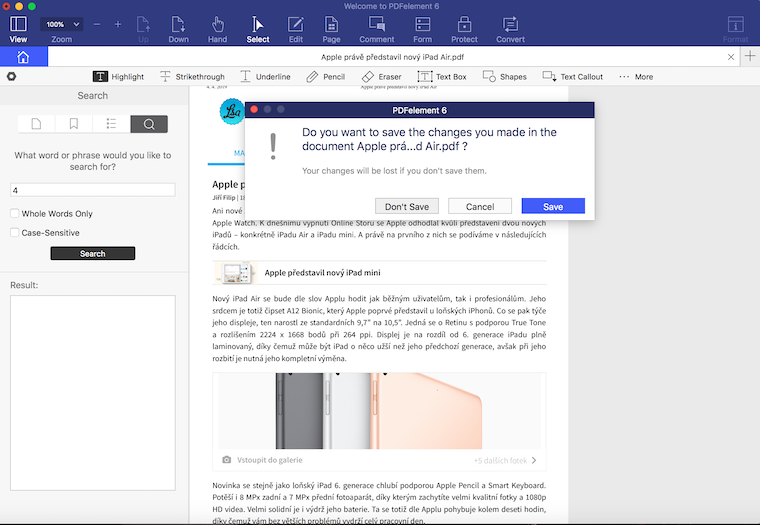The height and width of the screenshot is (525, 760).
Task: Click the search phrase input field
Action: [x=92, y=190]
